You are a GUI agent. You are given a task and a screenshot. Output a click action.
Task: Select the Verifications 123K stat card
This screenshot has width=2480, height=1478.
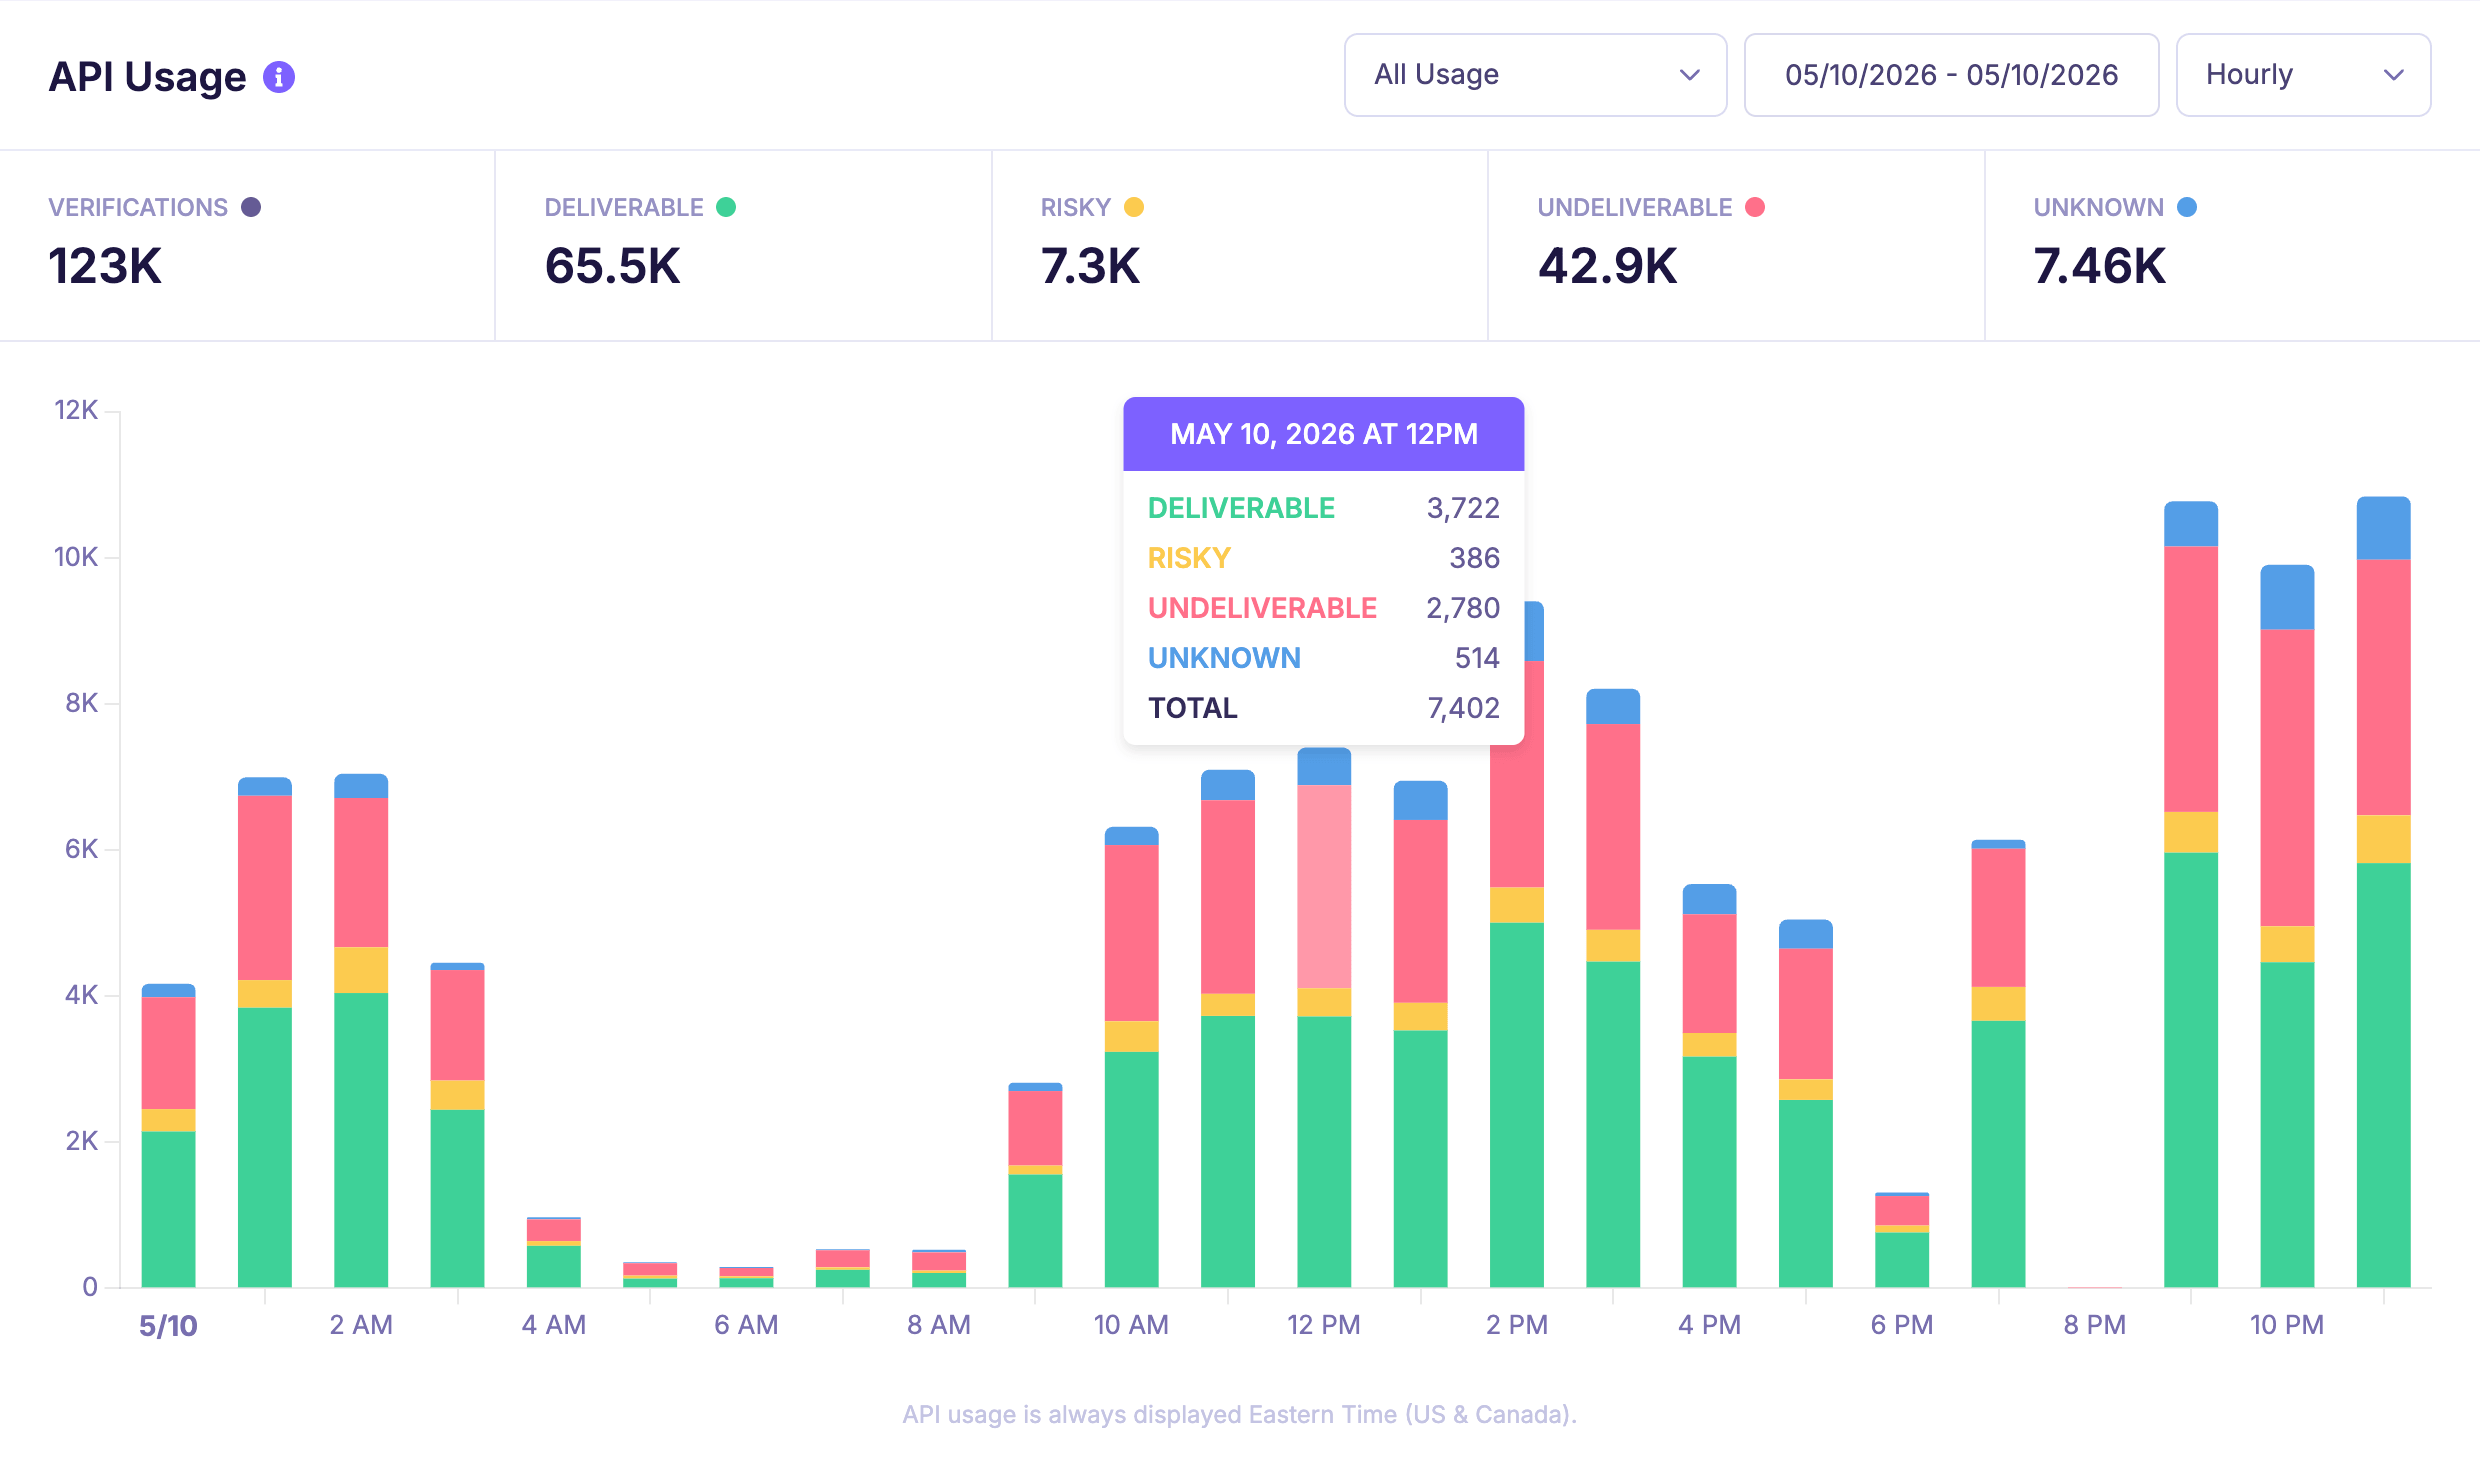coord(247,246)
